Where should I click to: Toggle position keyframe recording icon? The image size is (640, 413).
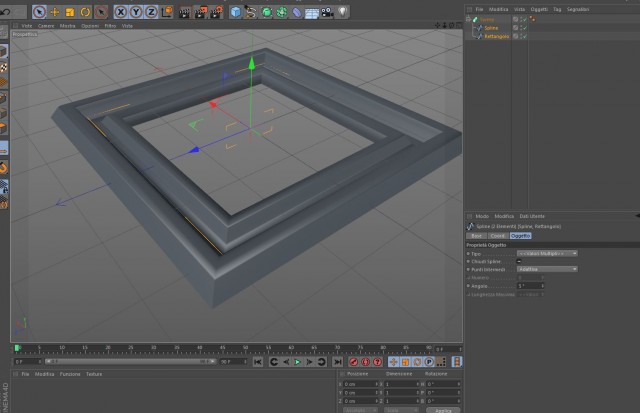(393, 362)
